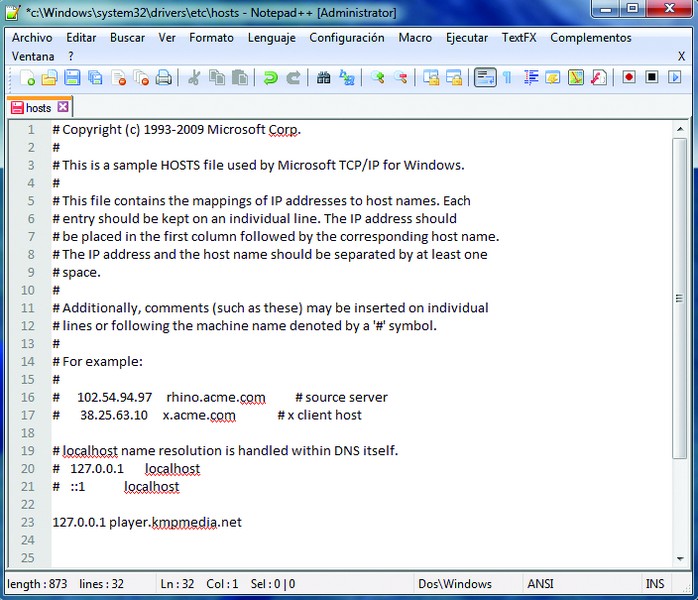Image resolution: width=698 pixels, height=600 pixels.
Task: Open the Complementos menu
Action: point(591,38)
